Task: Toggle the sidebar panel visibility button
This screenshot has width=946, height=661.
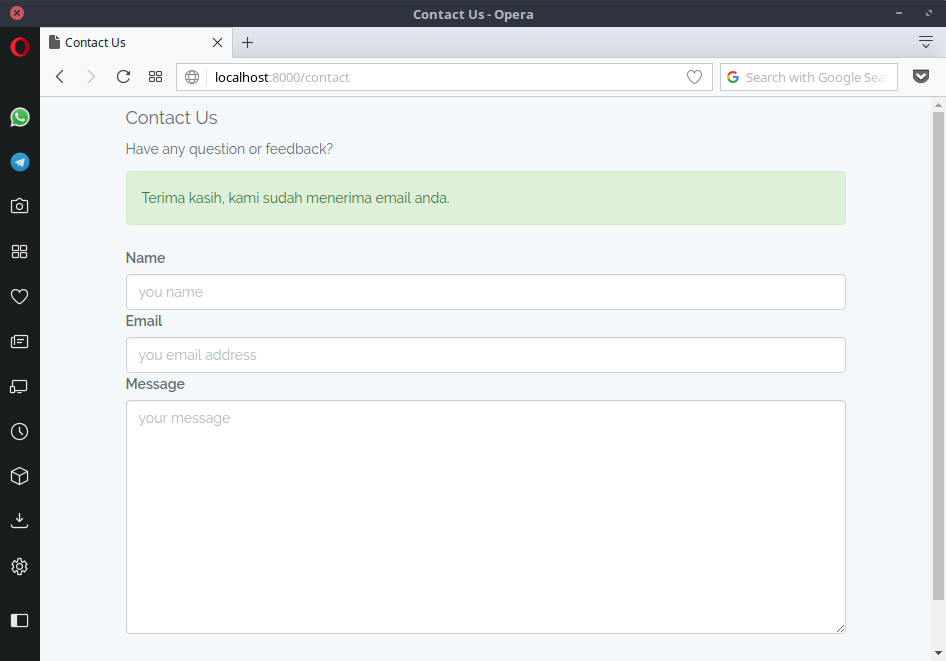Action: 19,620
